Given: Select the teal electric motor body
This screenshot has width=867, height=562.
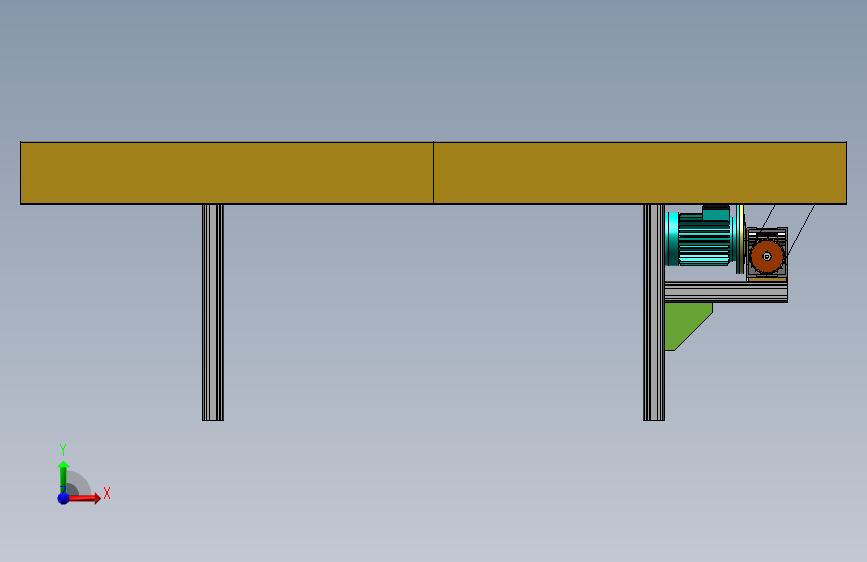Looking at the screenshot, I should pyautogui.click(x=703, y=239).
